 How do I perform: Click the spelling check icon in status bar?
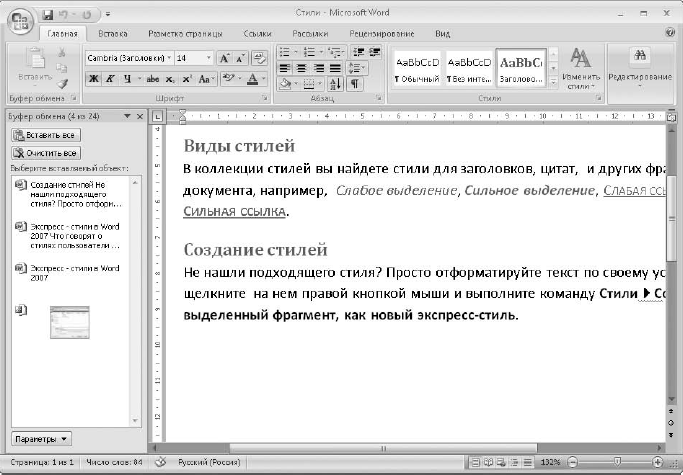point(158,465)
